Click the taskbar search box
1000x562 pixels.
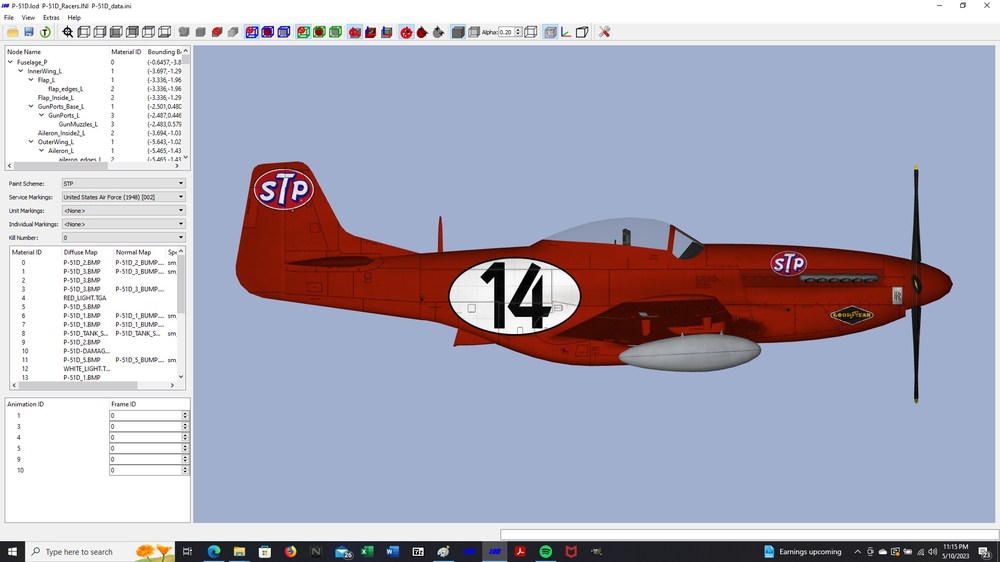coord(99,552)
